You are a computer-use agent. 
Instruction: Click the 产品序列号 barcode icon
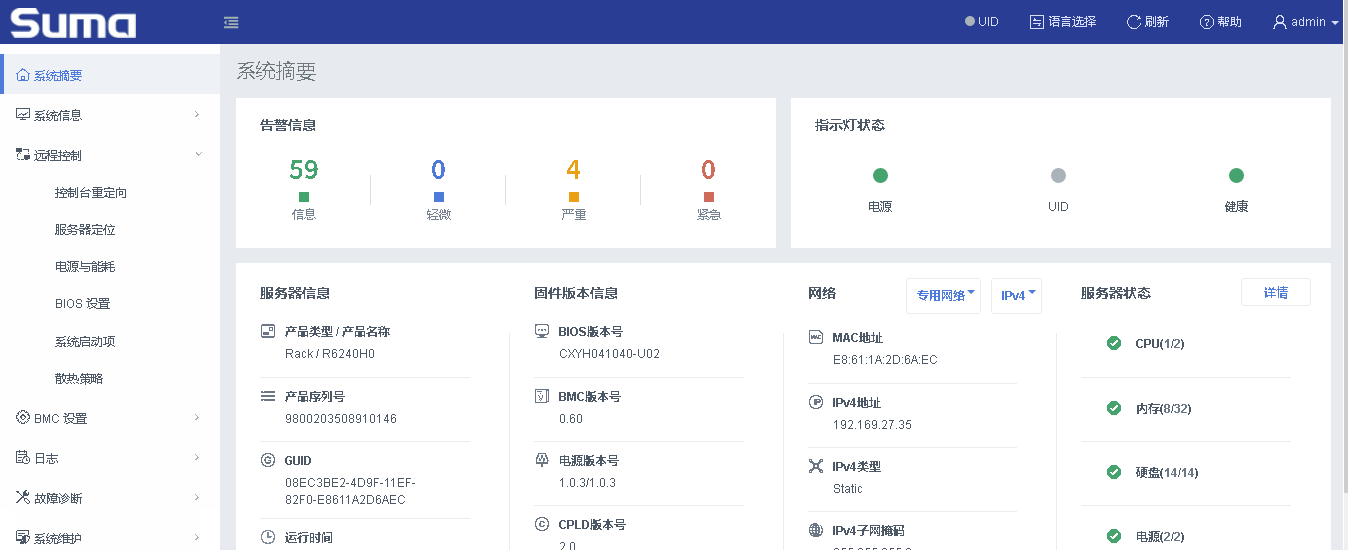[x=267, y=396]
